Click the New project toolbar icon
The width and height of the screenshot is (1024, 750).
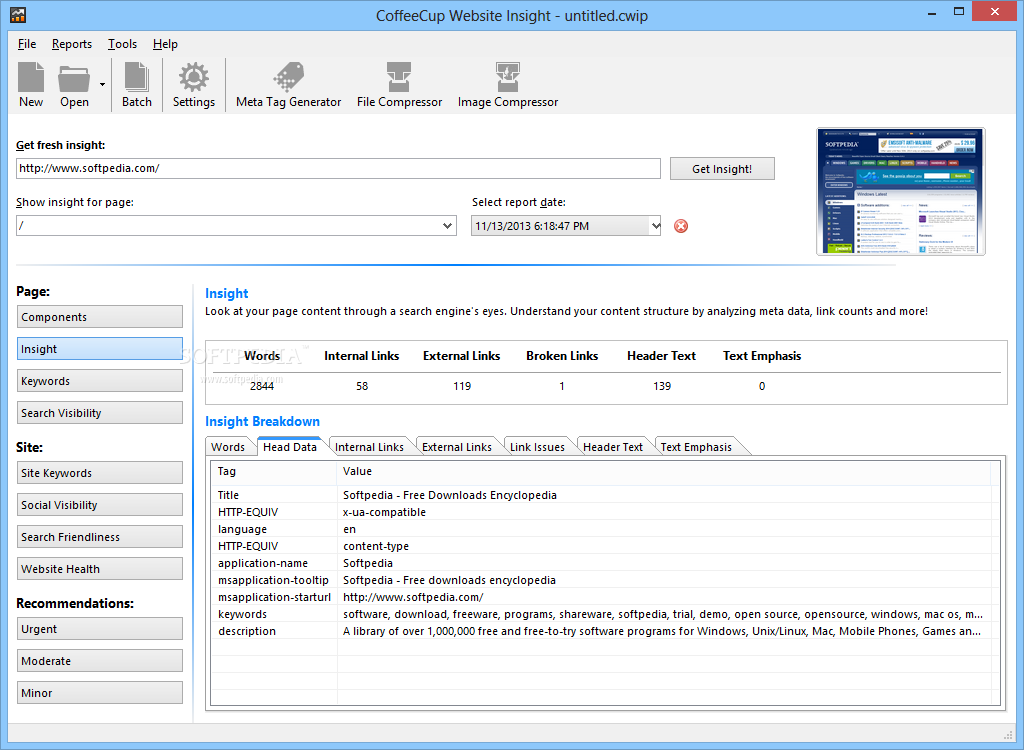click(31, 84)
